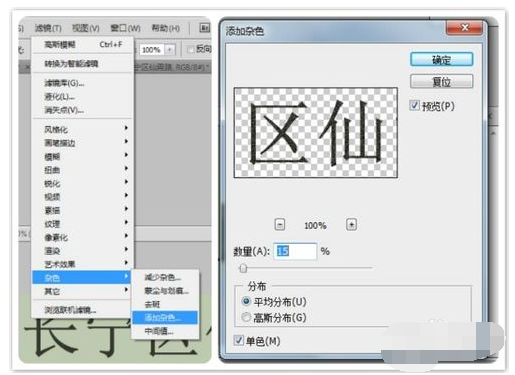Screen dimensions: 515x375
Task: Choose 添加杂色... in the submenu
Action: pos(165,317)
